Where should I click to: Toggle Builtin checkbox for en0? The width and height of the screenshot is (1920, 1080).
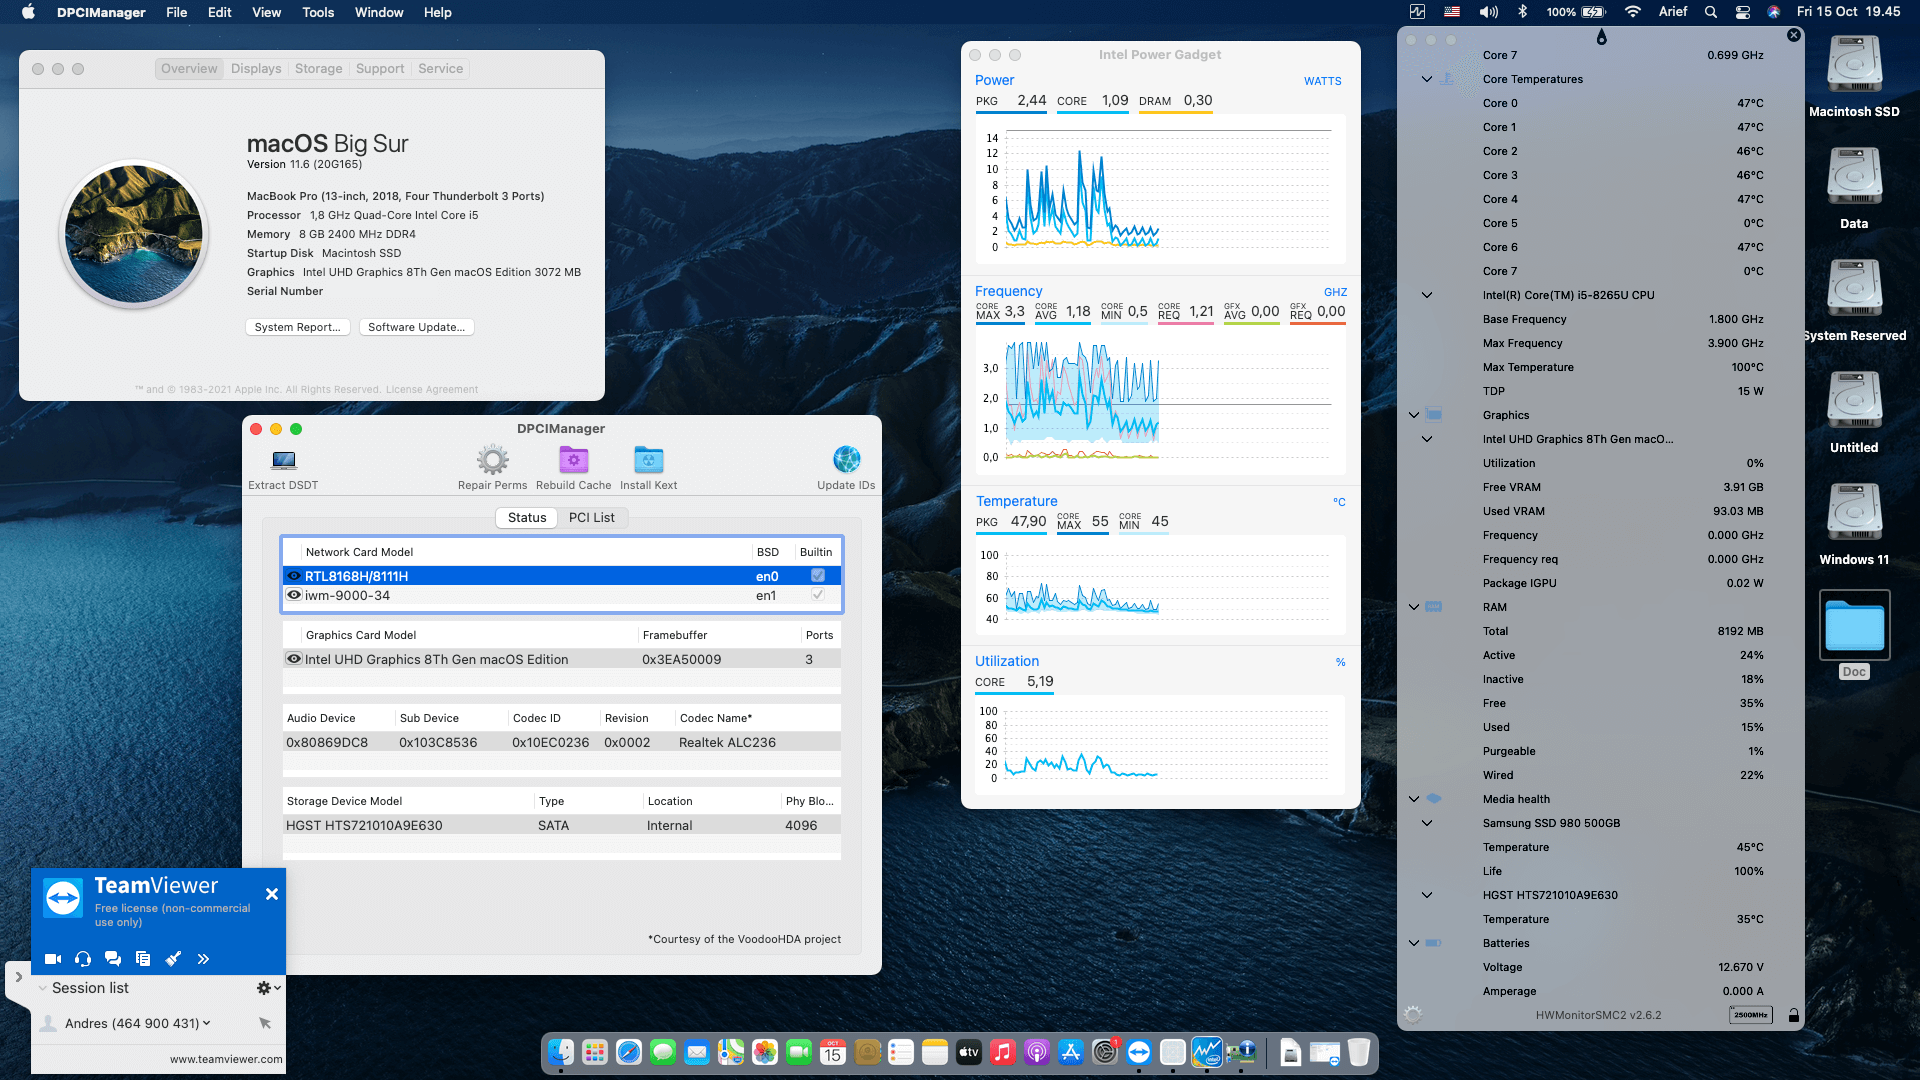coord(818,576)
